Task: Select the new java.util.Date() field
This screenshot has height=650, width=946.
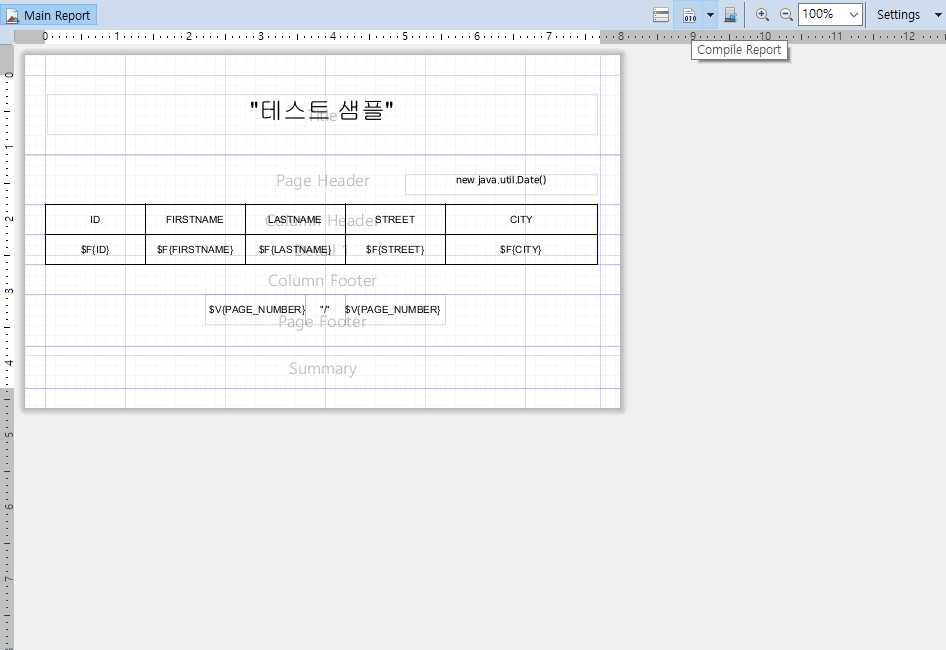Action: pyautogui.click(x=501, y=184)
